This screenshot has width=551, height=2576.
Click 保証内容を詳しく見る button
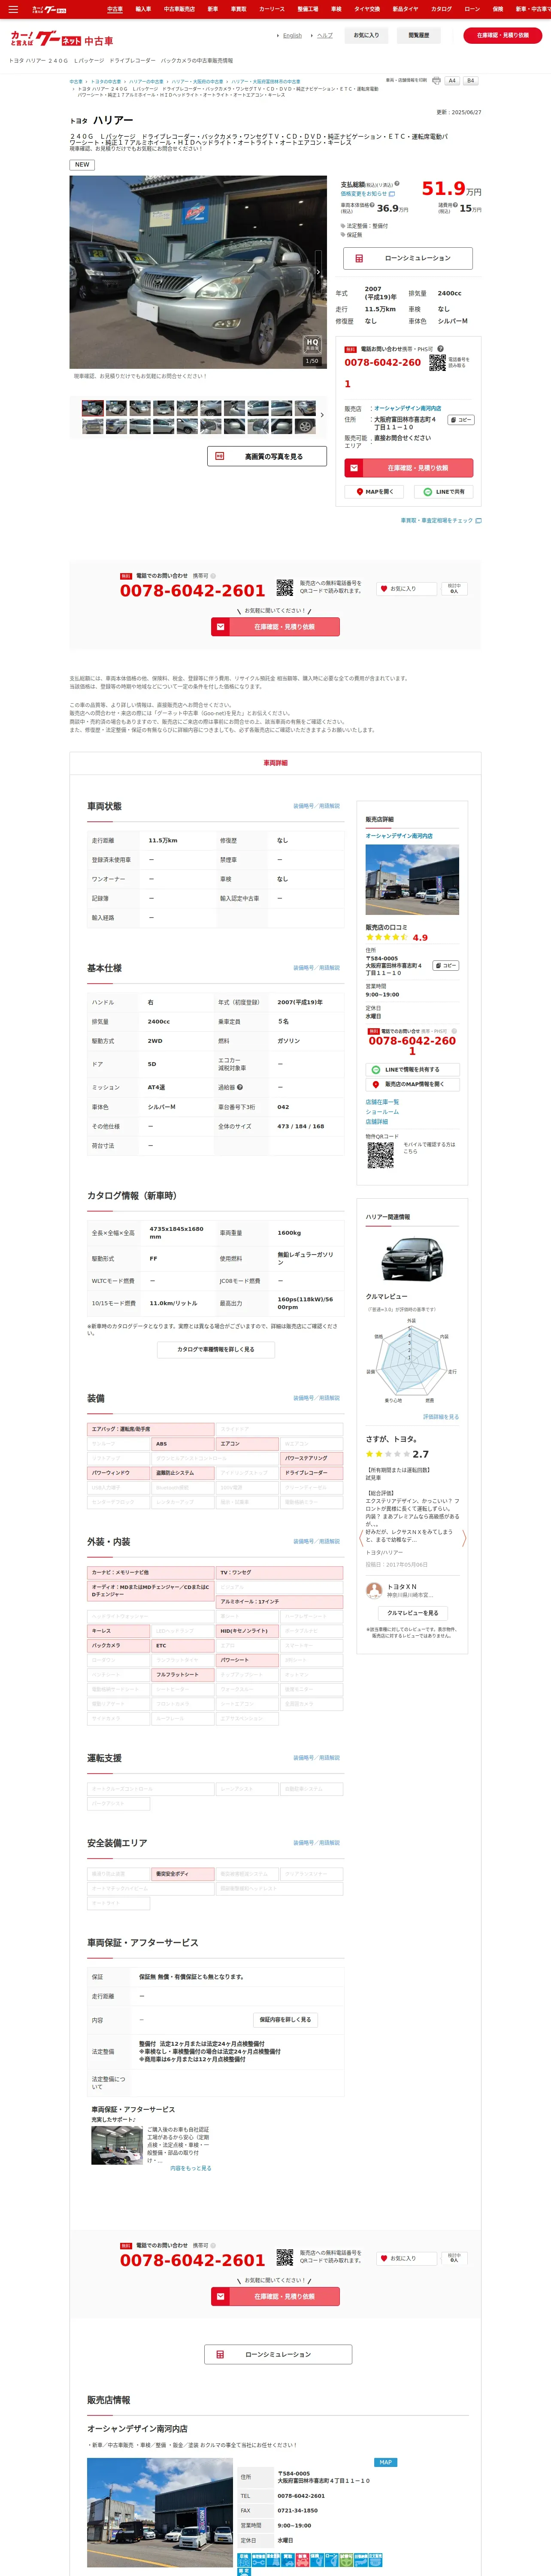285,2019
